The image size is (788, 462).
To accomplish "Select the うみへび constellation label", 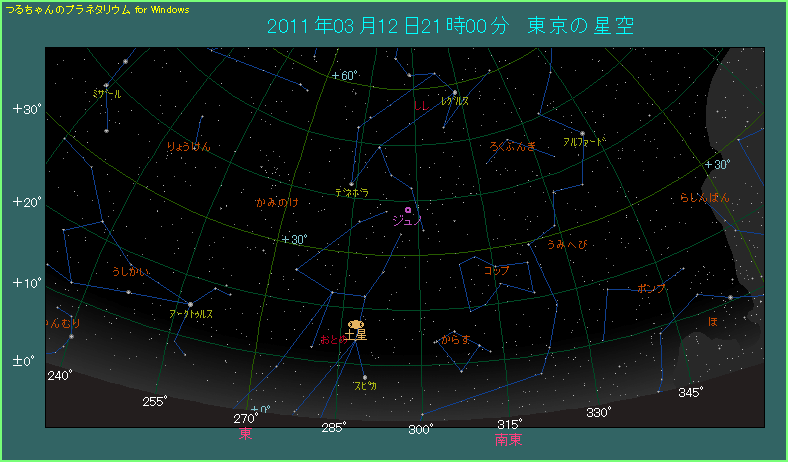I will 566,244.
